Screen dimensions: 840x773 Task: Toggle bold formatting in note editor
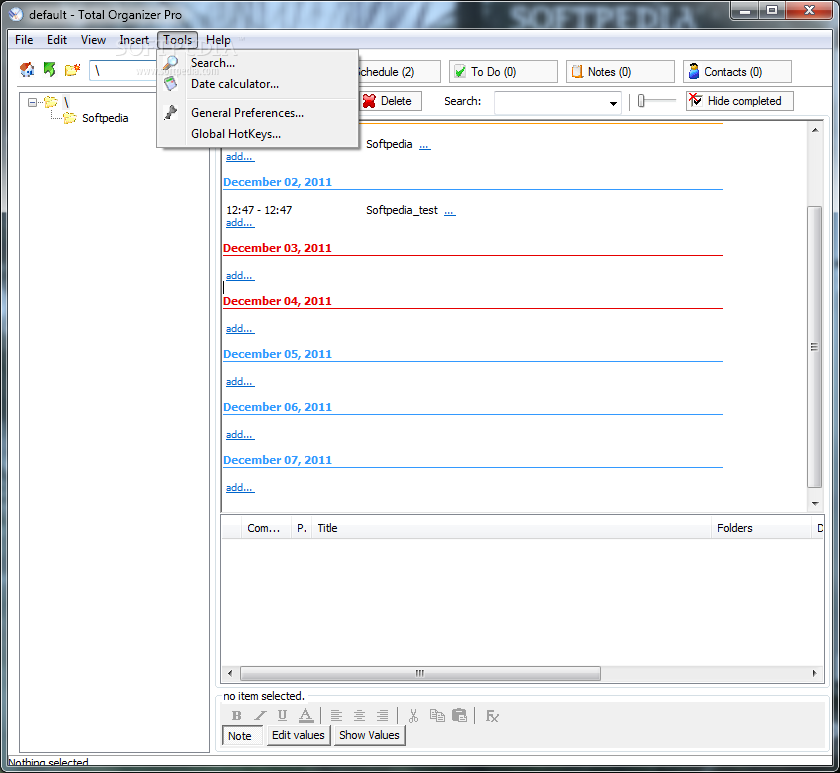point(236,716)
